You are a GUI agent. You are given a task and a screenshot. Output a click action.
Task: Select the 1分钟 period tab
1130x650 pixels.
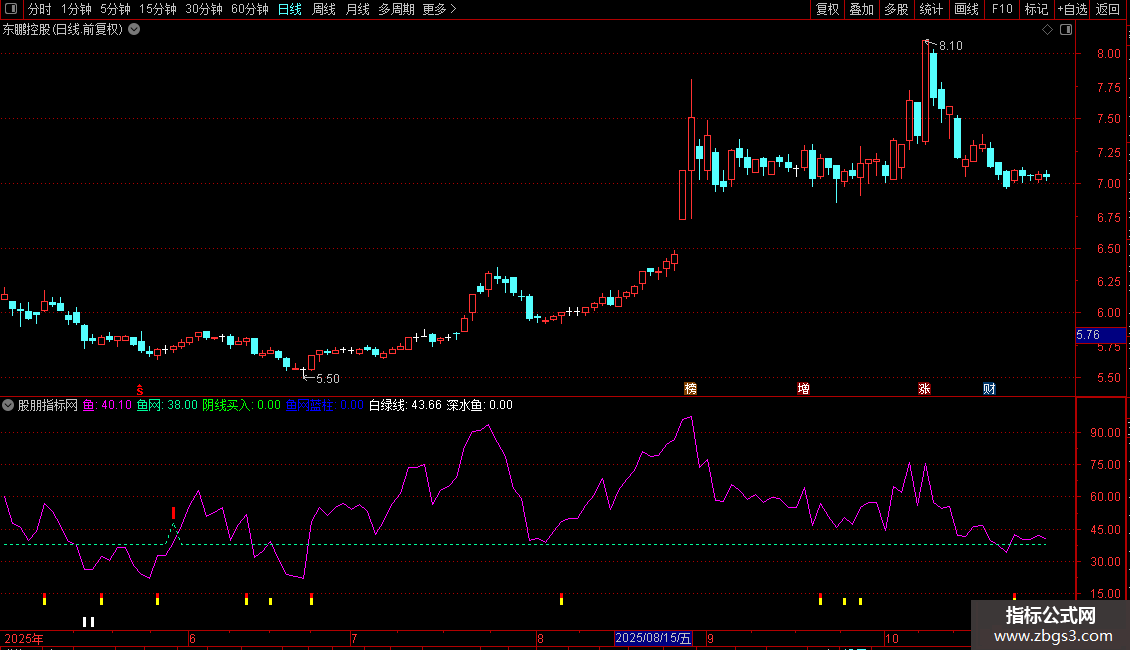[76, 9]
